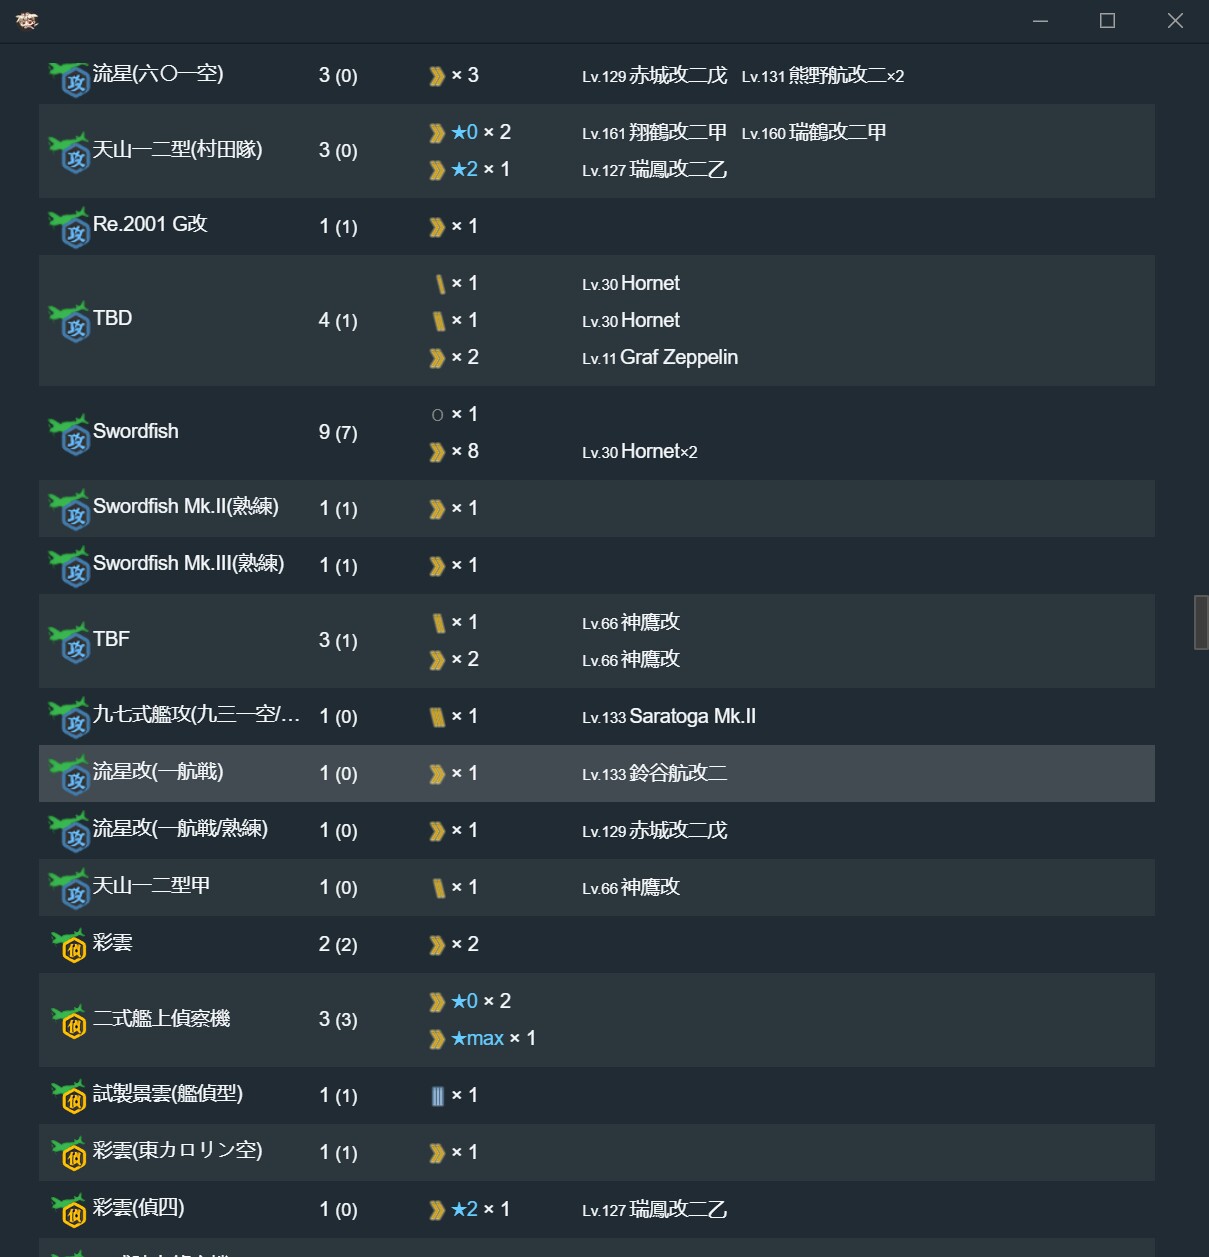Select the Swordfish Mk.III(熟練) row
The image size is (1209, 1257).
click(x=596, y=565)
